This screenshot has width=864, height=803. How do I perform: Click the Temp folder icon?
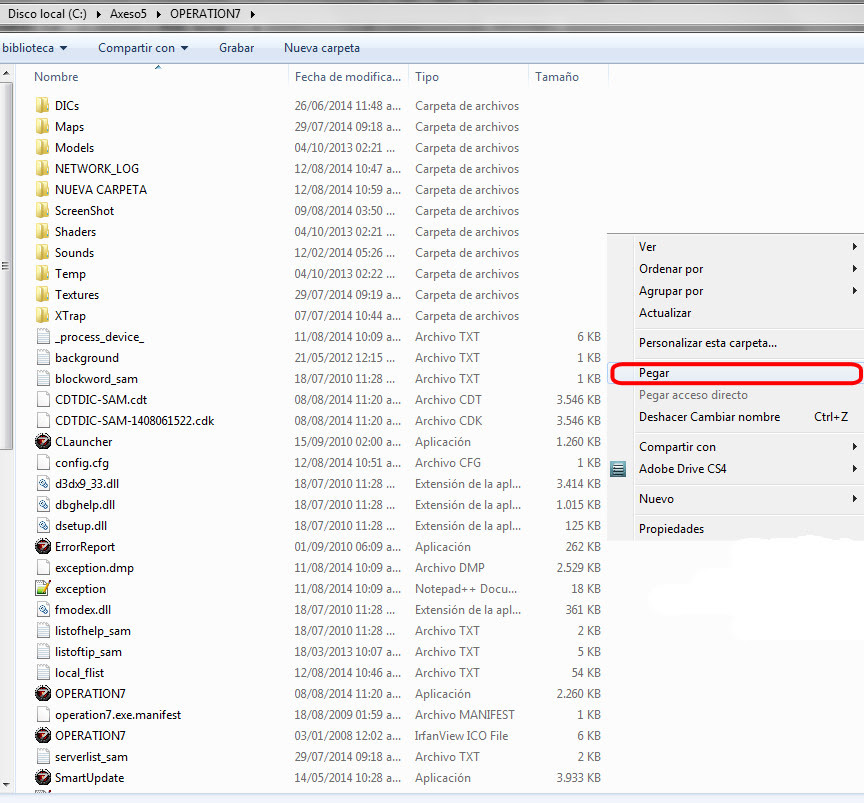(x=42, y=273)
